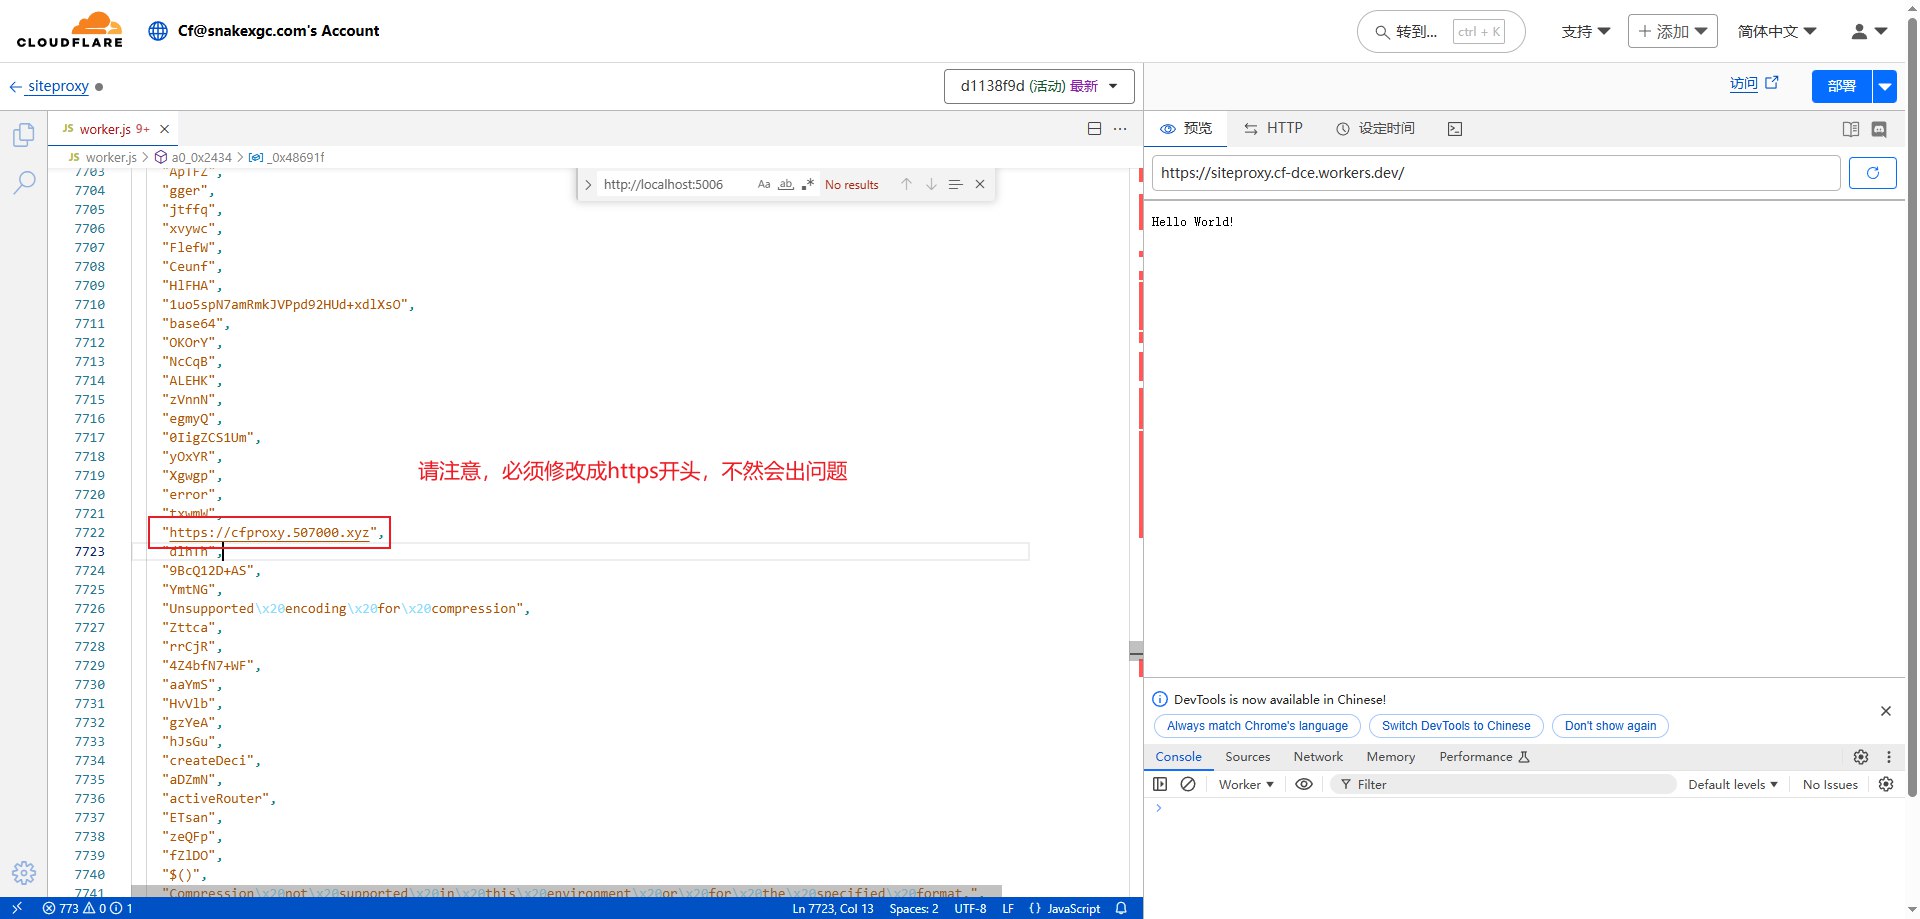Image resolution: width=1920 pixels, height=919 pixels.
Task: Open the 转到 quick search box
Action: (1441, 32)
